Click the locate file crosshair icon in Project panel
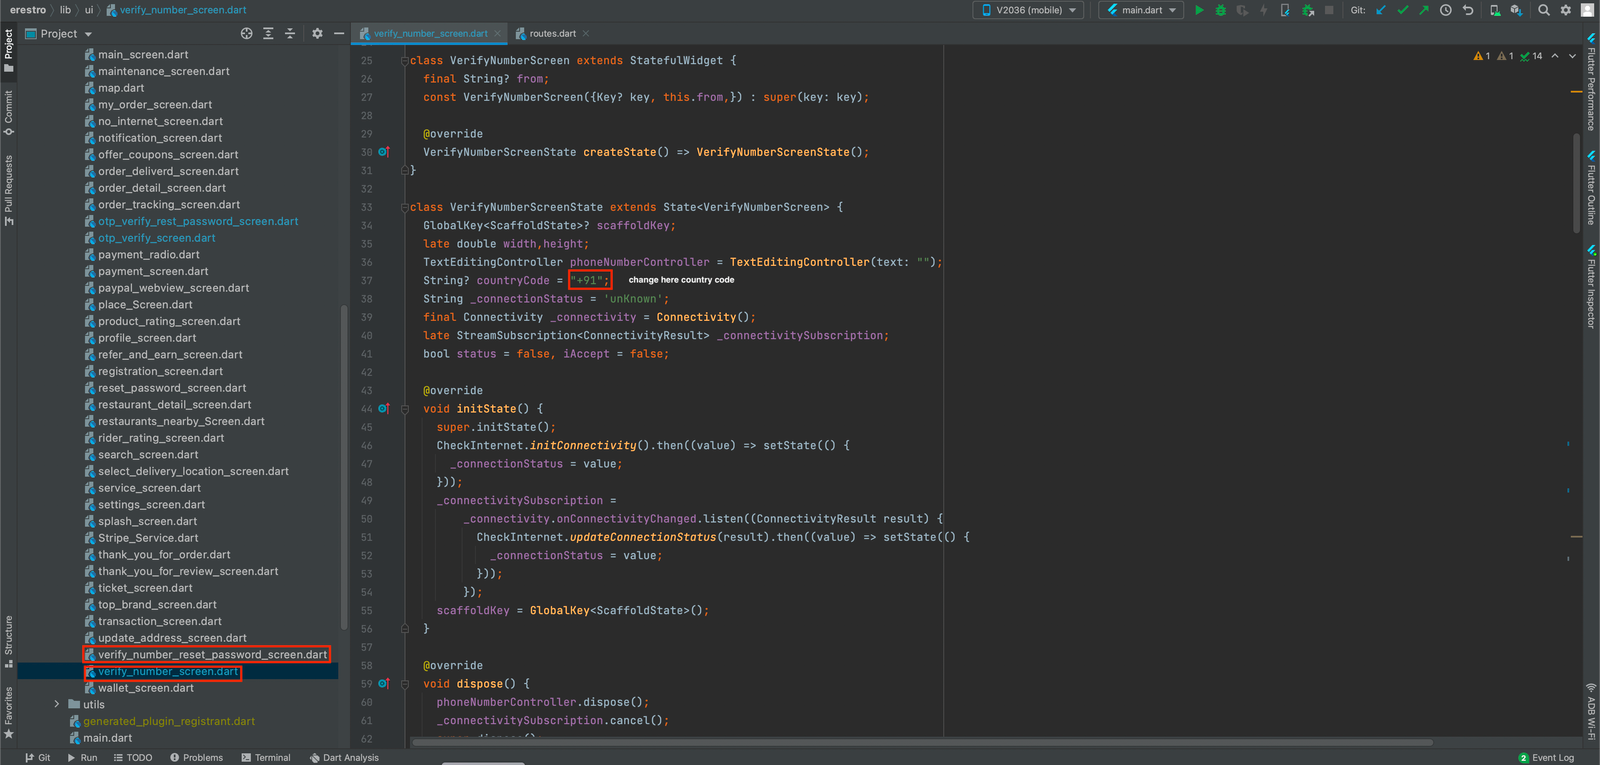 247,34
